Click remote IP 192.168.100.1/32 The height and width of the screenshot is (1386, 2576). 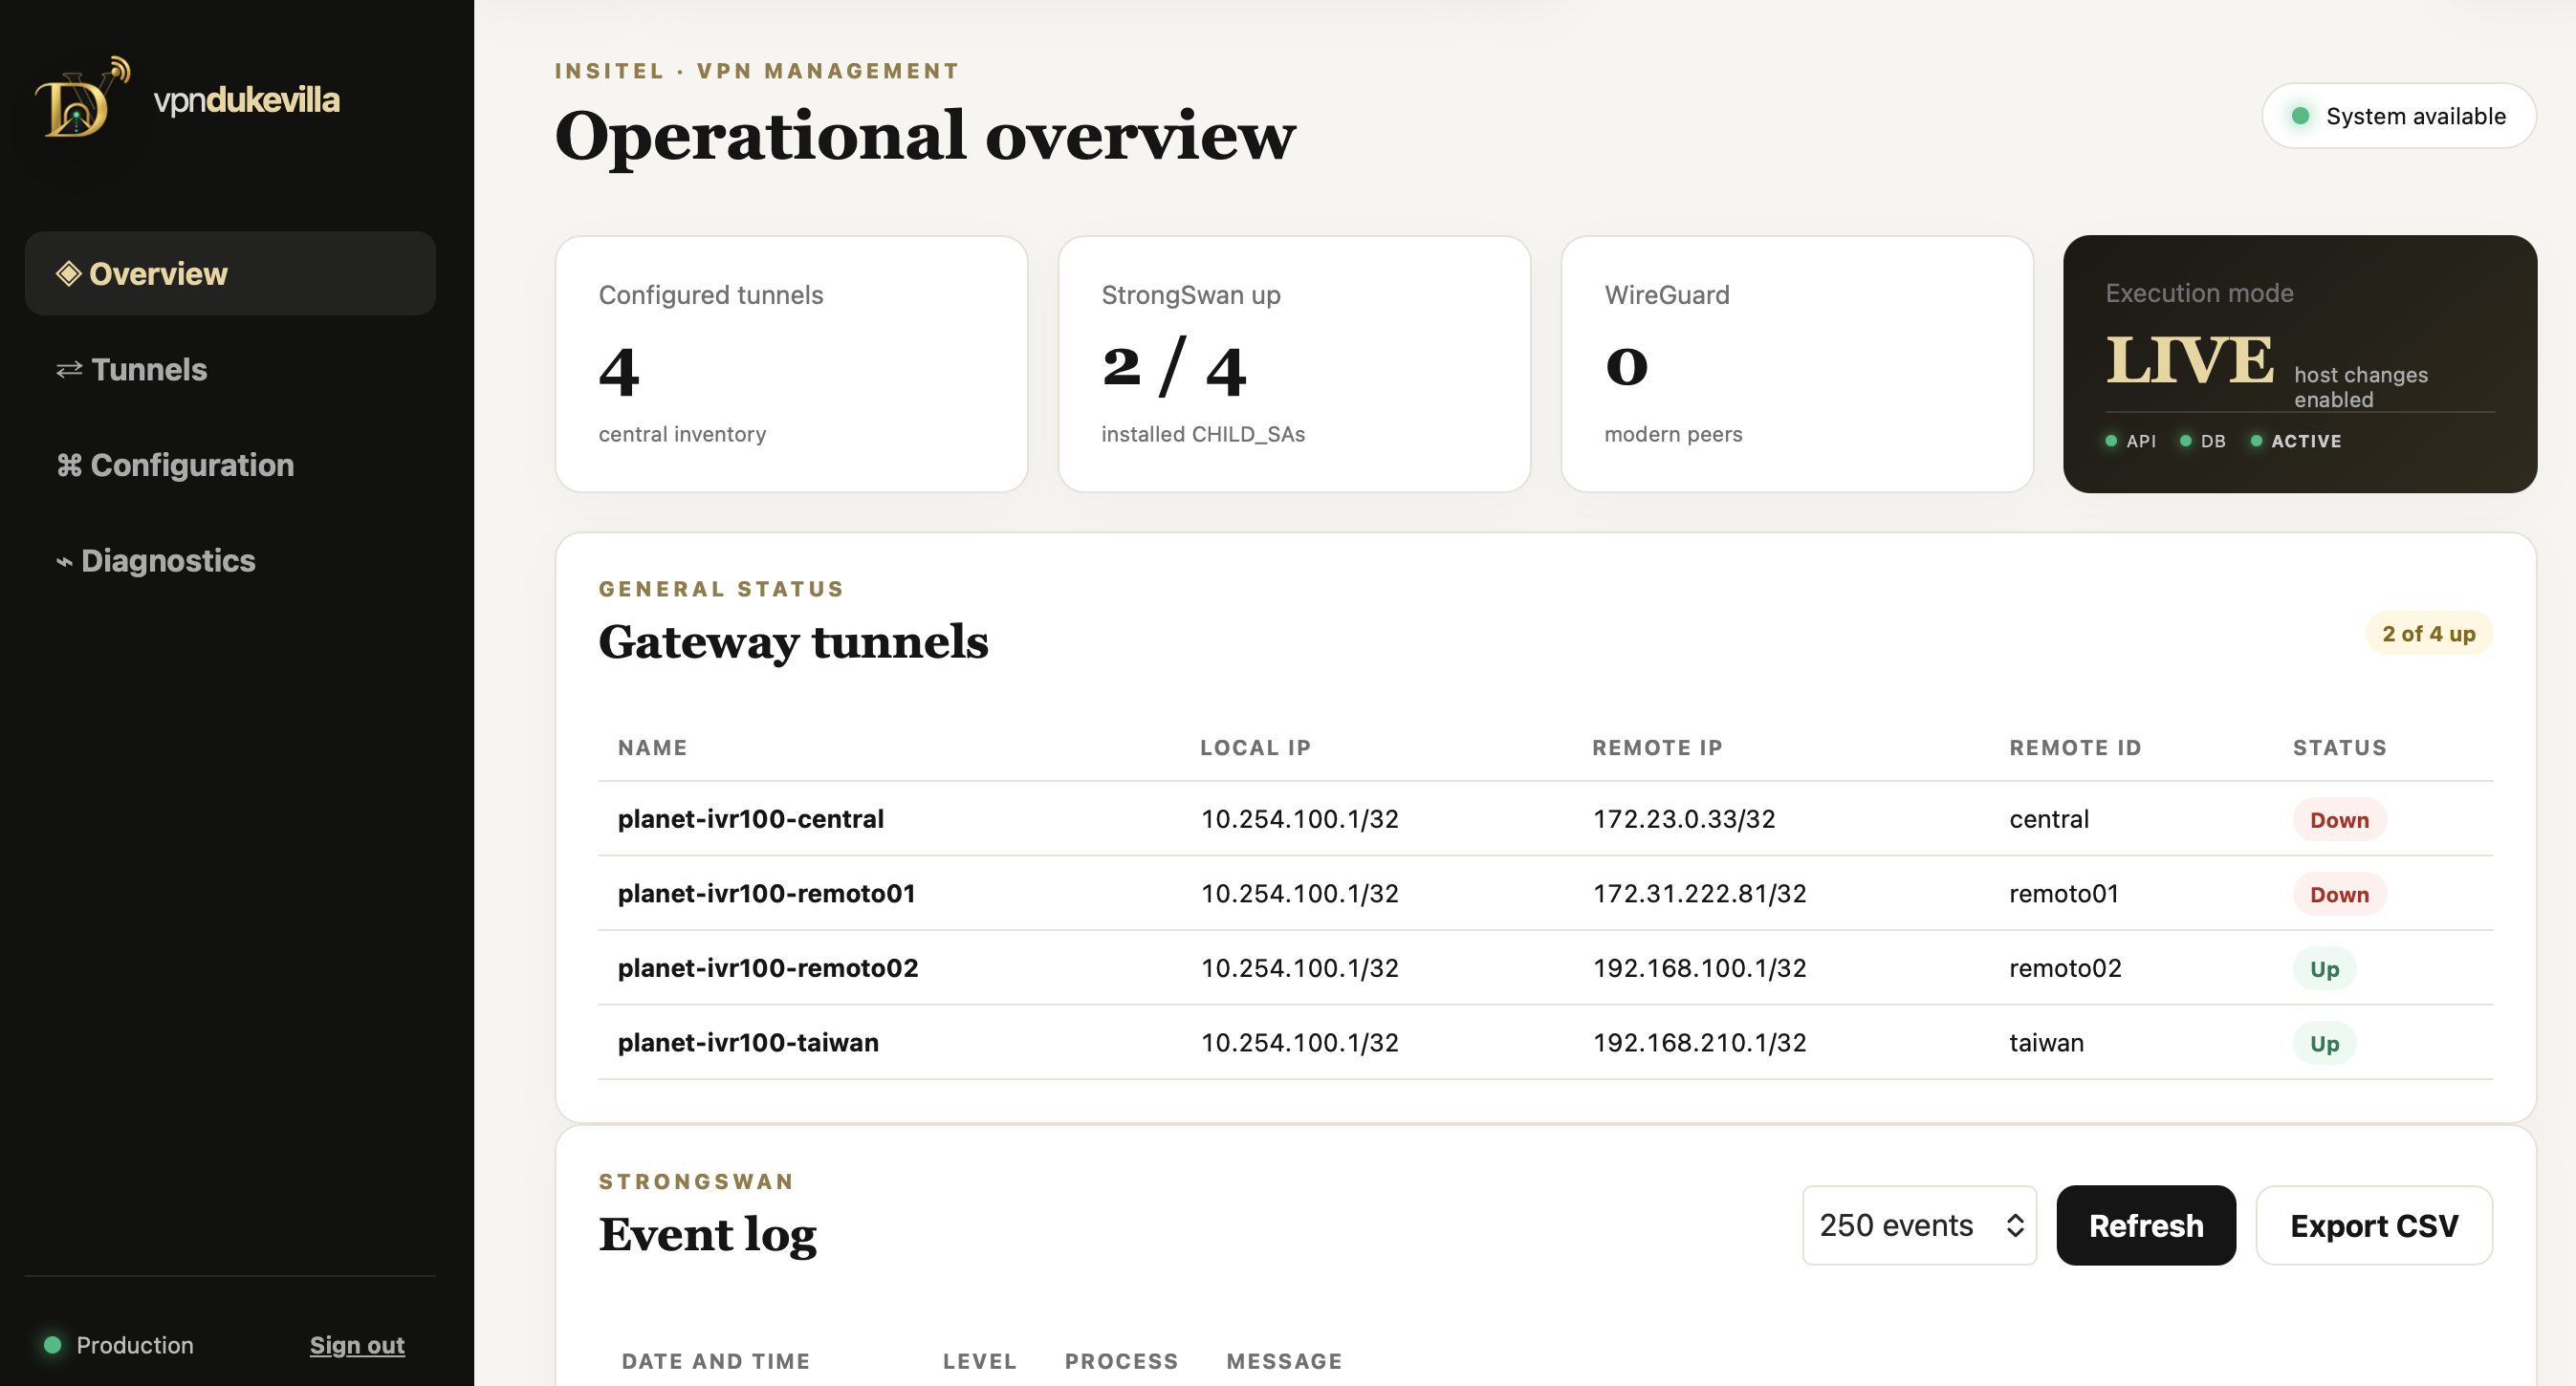point(1699,968)
